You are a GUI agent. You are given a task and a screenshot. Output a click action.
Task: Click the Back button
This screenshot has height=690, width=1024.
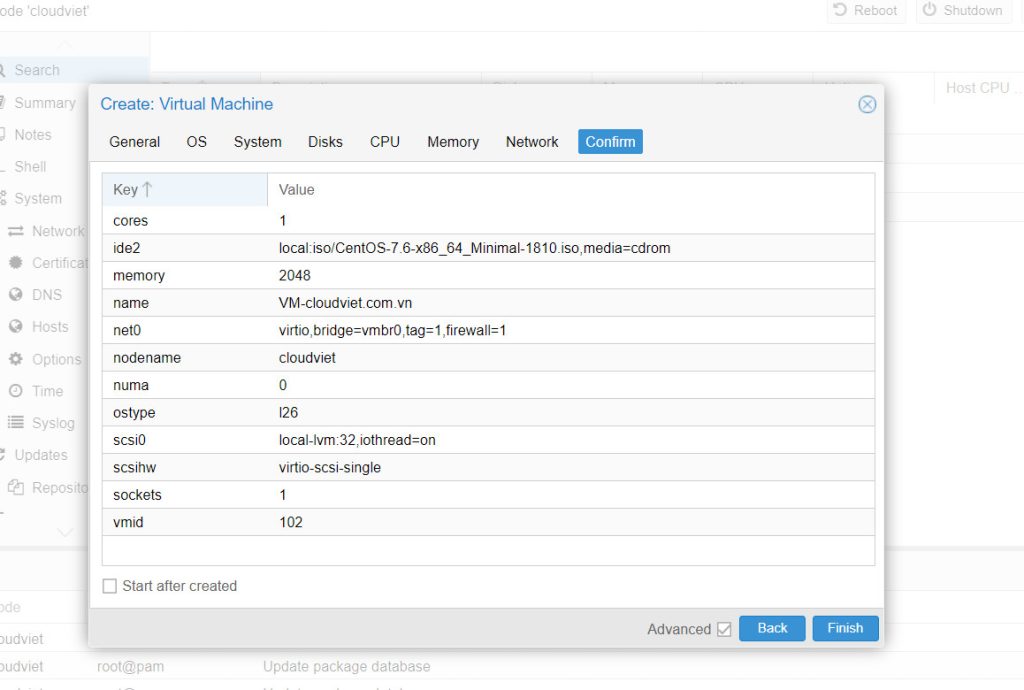pyautogui.click(x=772, y=628)
